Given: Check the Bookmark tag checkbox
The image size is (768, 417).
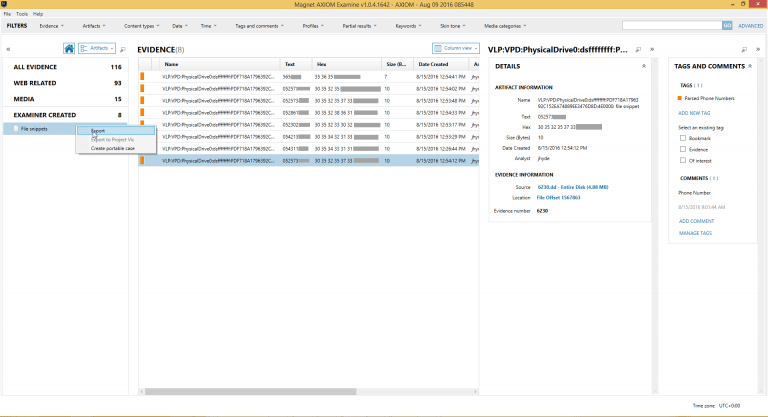Looking at the screenshot, I should click(x=683, y=138).
